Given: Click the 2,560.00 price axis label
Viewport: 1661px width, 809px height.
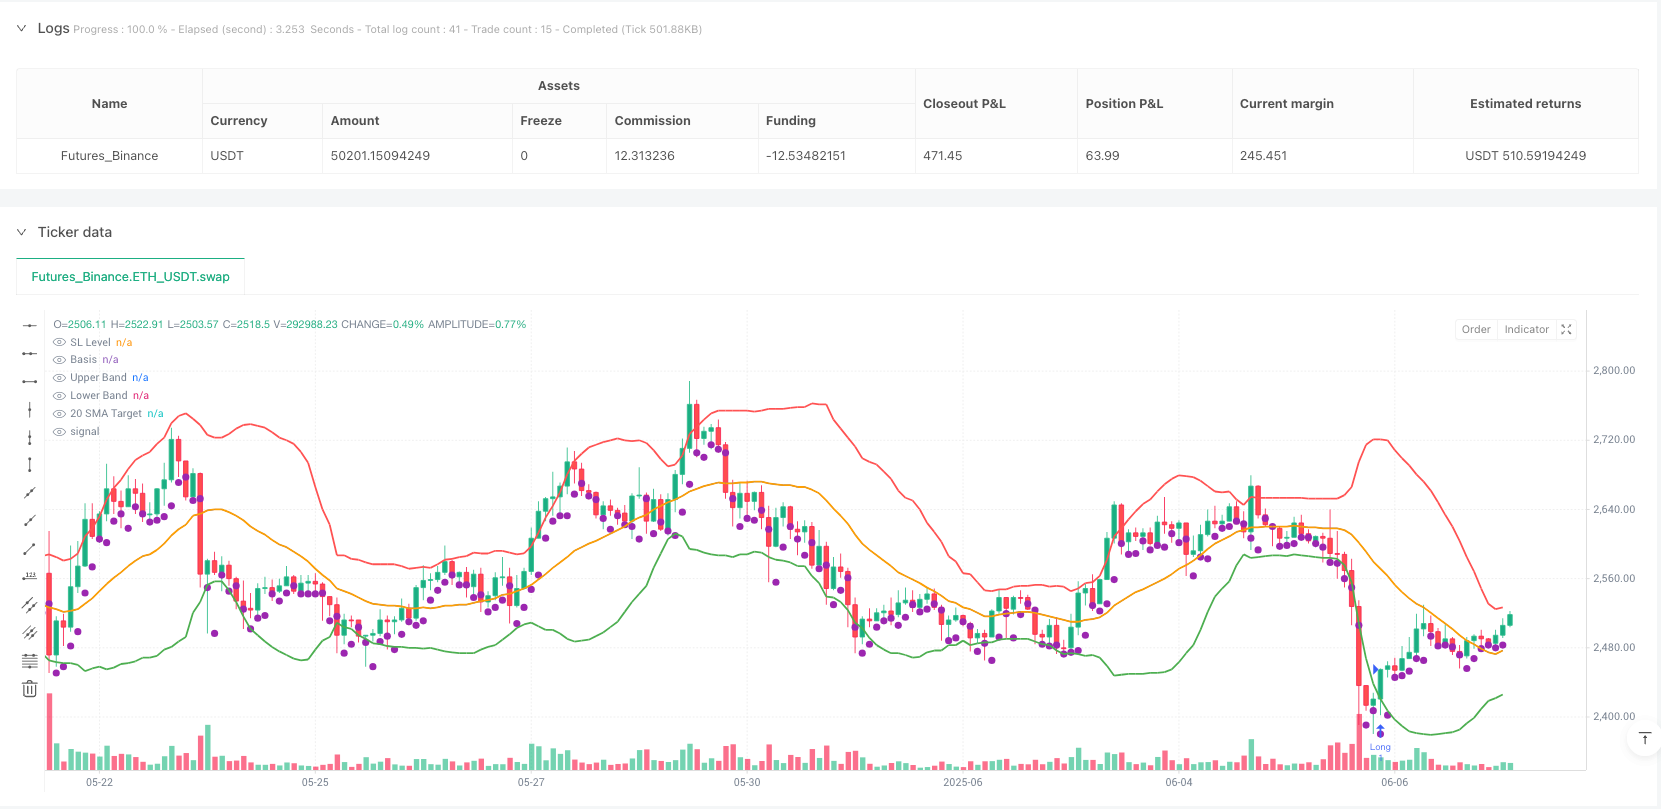Looking at the screenshot, I should [1614, 578].
